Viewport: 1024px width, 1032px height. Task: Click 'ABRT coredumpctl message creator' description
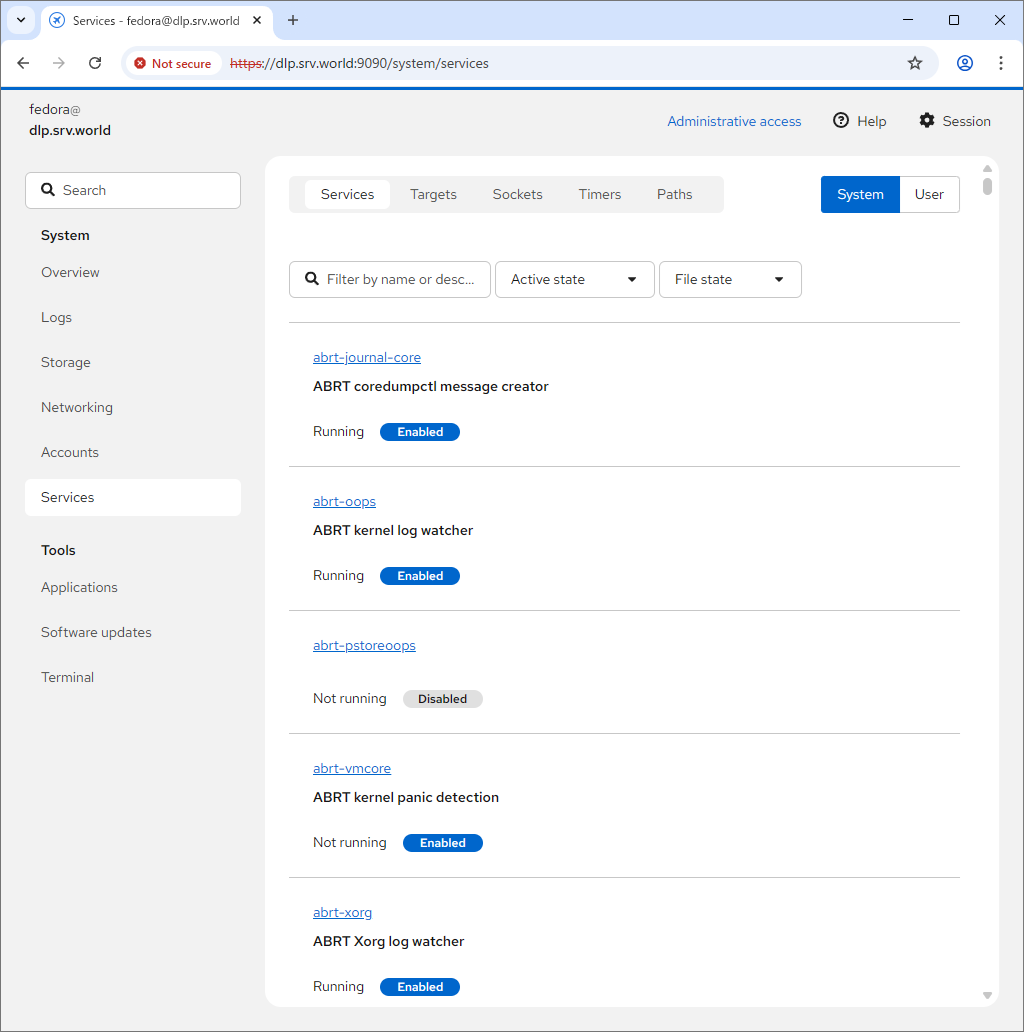pyautogui.click(x=430, y=386)
